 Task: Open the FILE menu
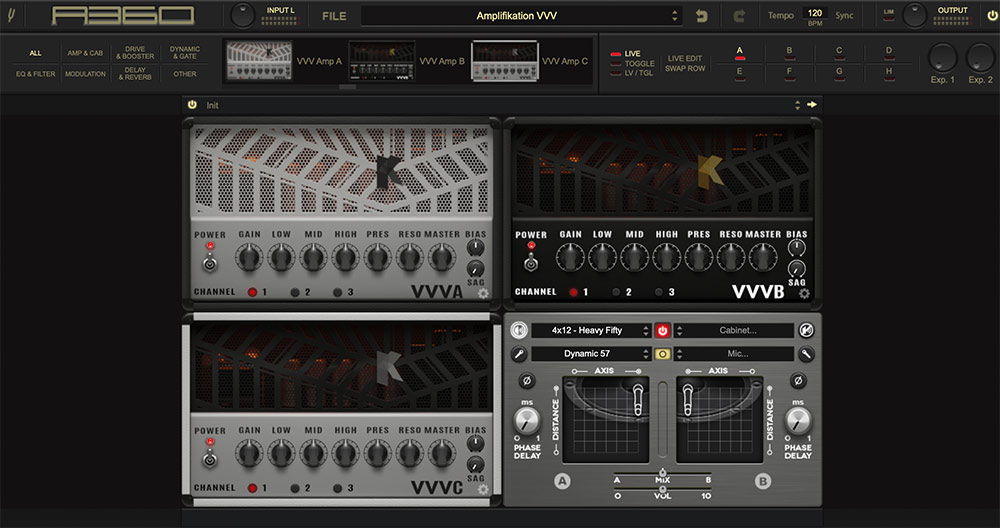[x=334, y=16]
